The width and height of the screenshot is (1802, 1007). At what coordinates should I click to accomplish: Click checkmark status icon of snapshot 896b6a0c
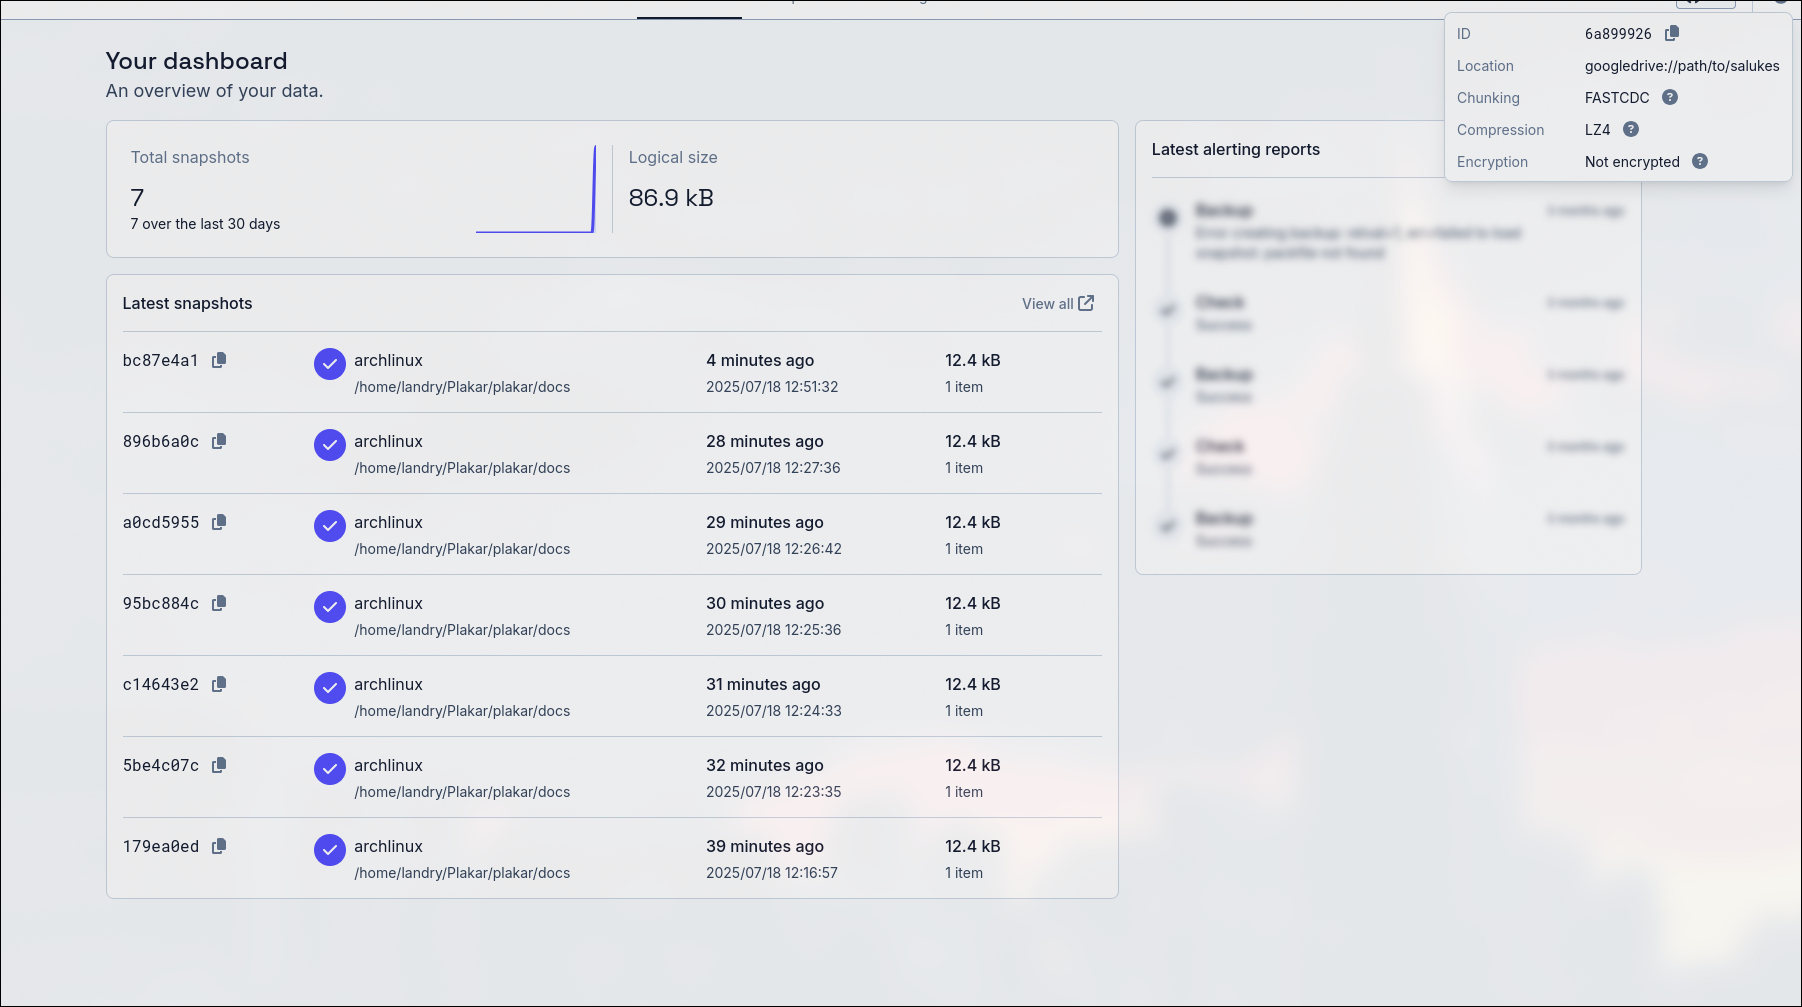(x=330, y=445)
